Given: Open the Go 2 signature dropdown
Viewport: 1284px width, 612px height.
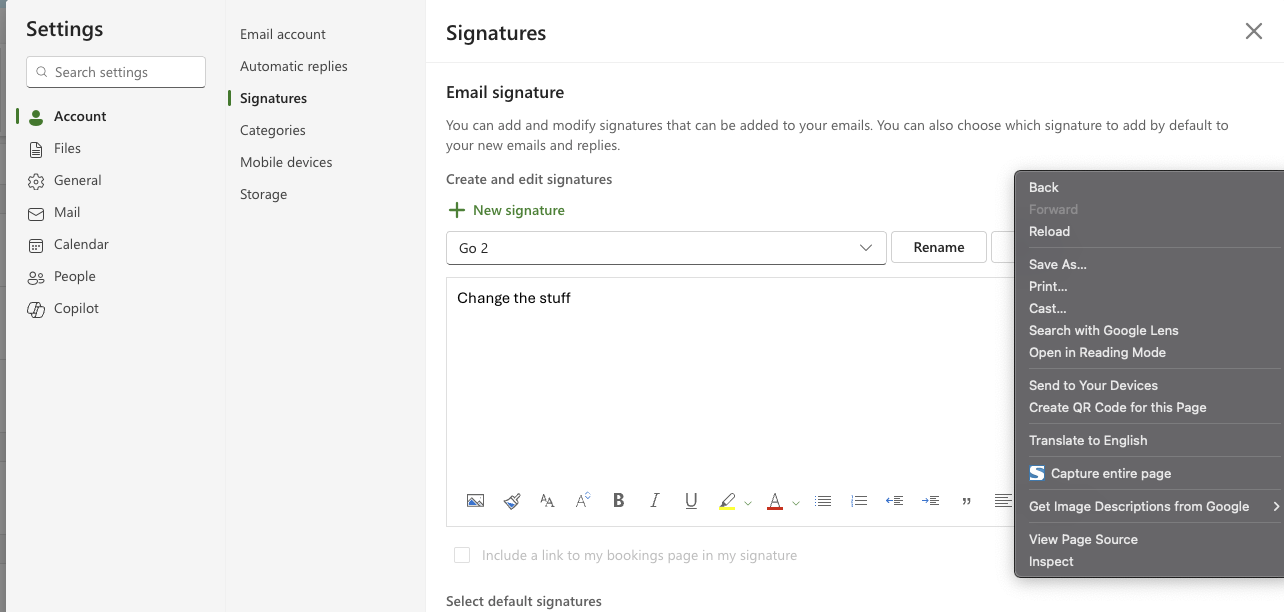Looking at the screenshot, I should point(666,248).
